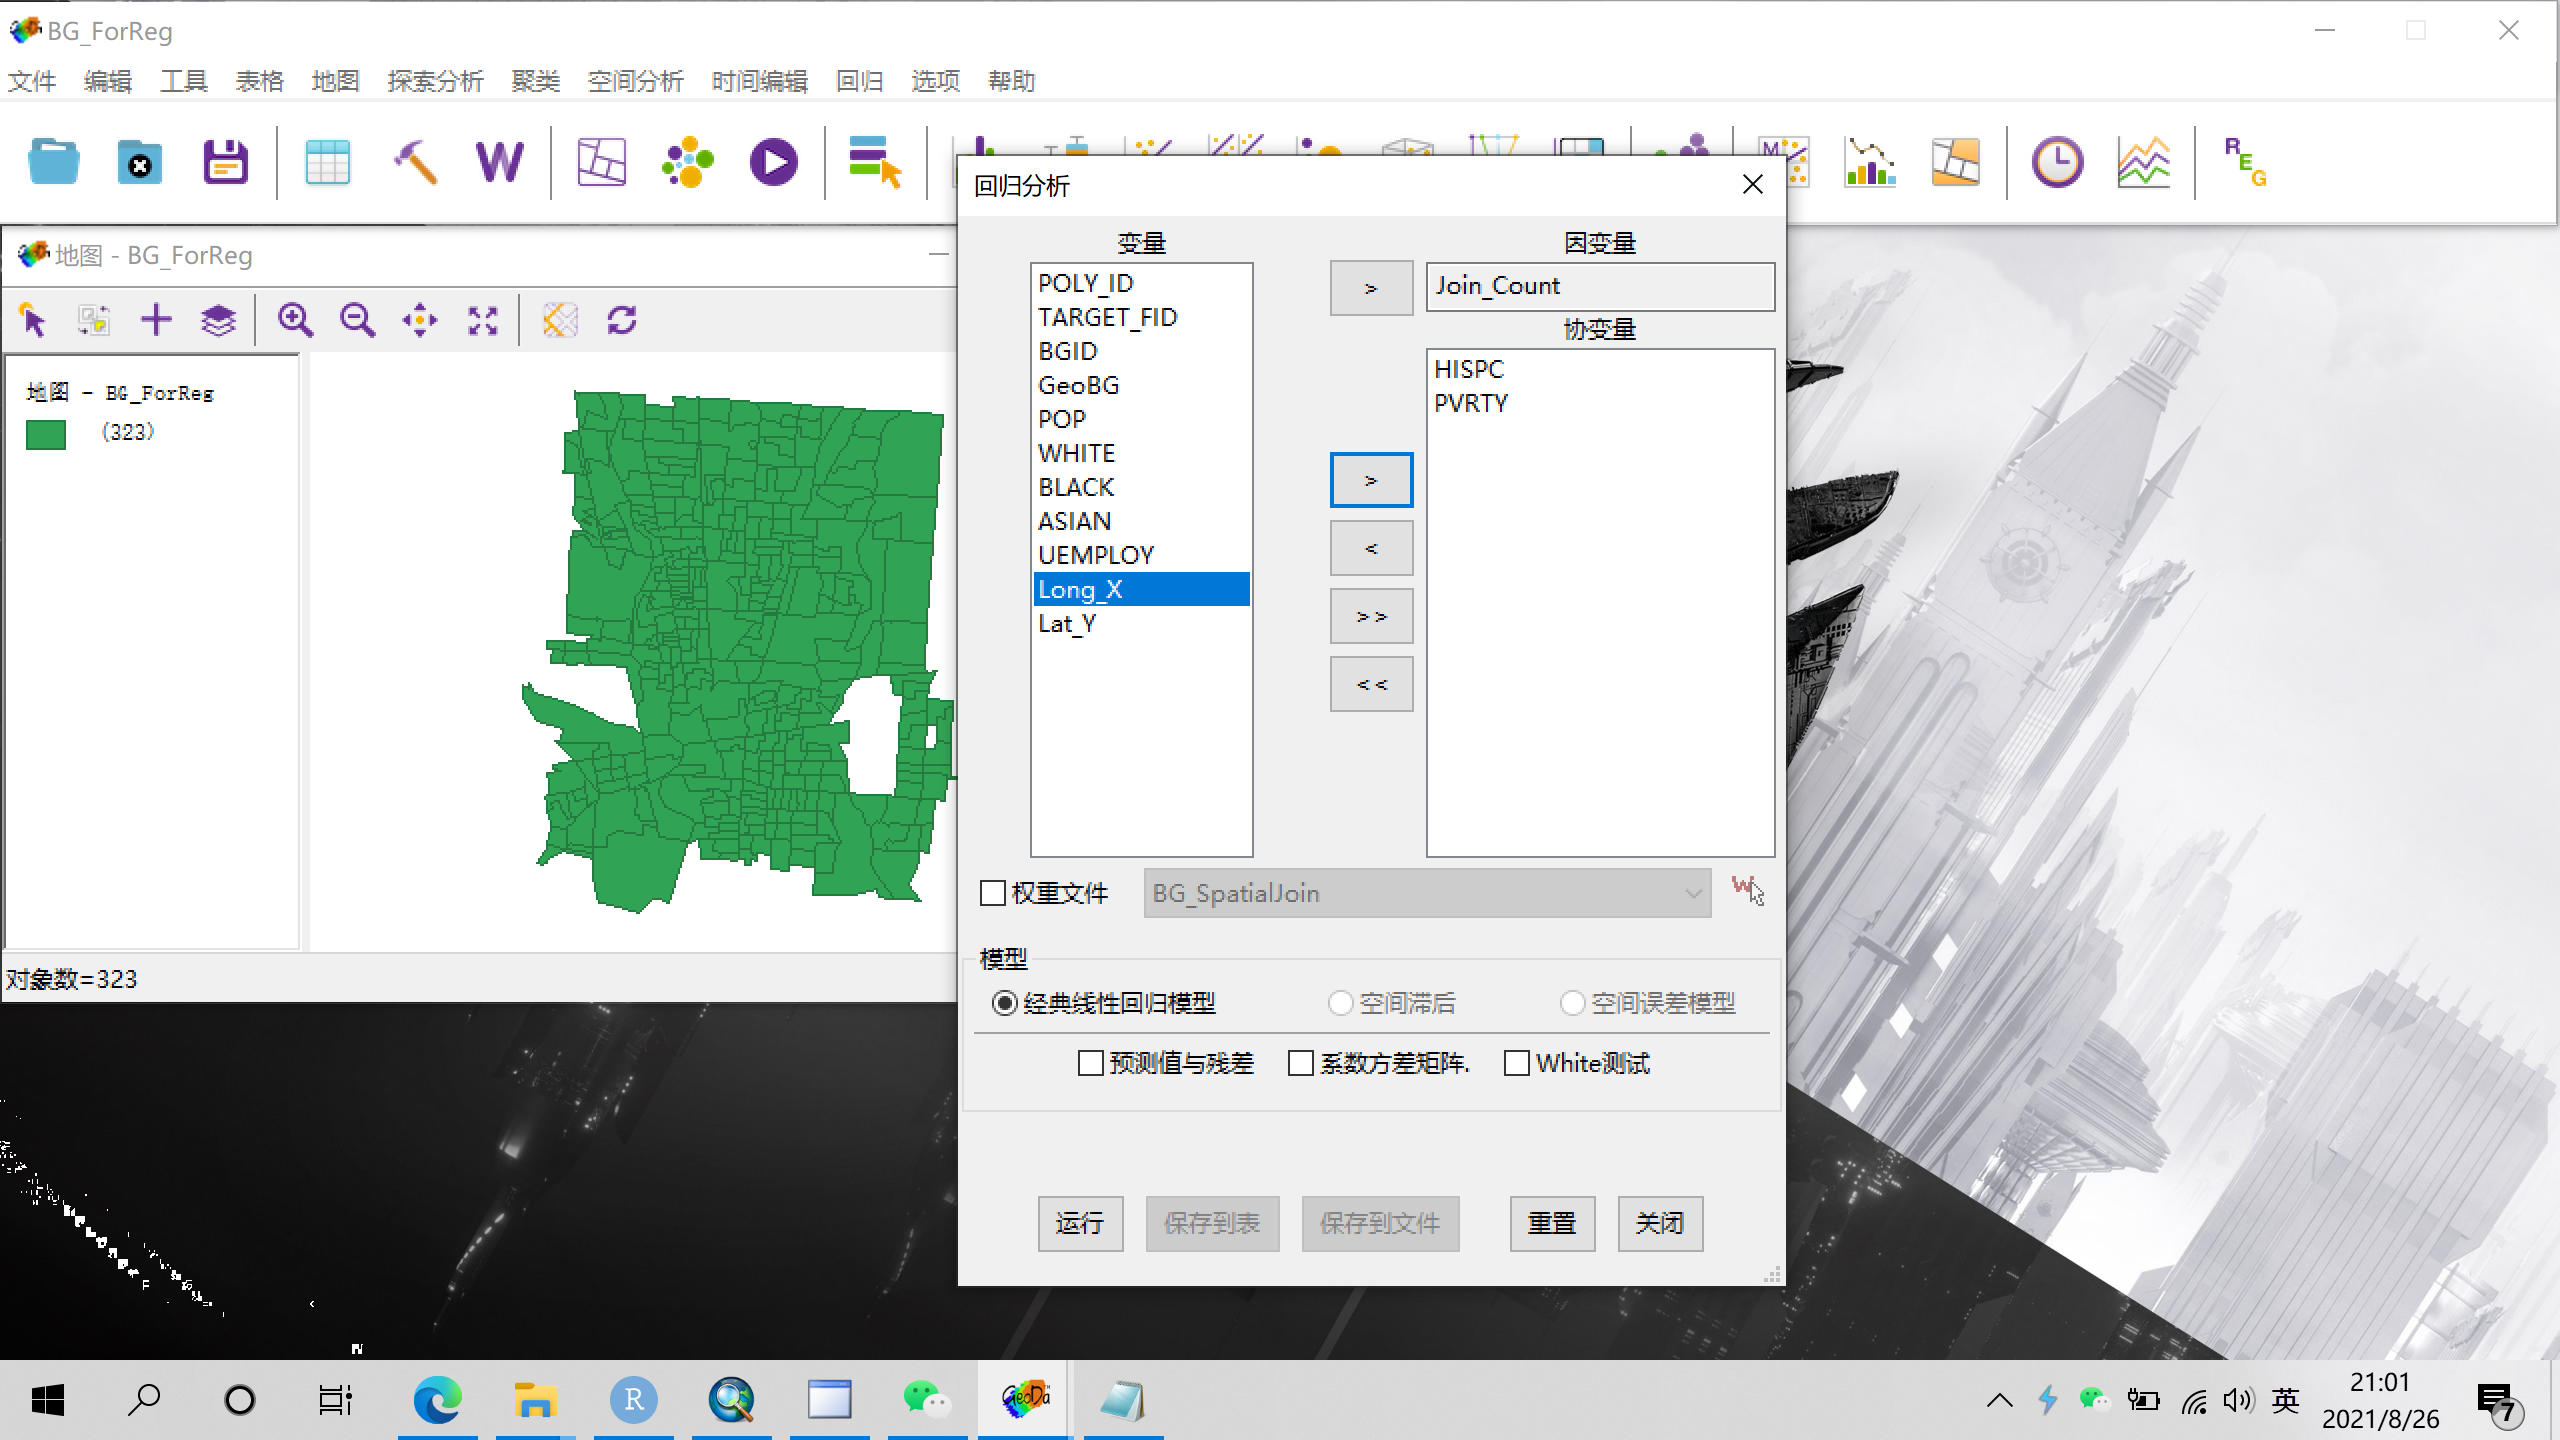
Task: Select the zoom in map tool
Action: (x=295, y=320)
